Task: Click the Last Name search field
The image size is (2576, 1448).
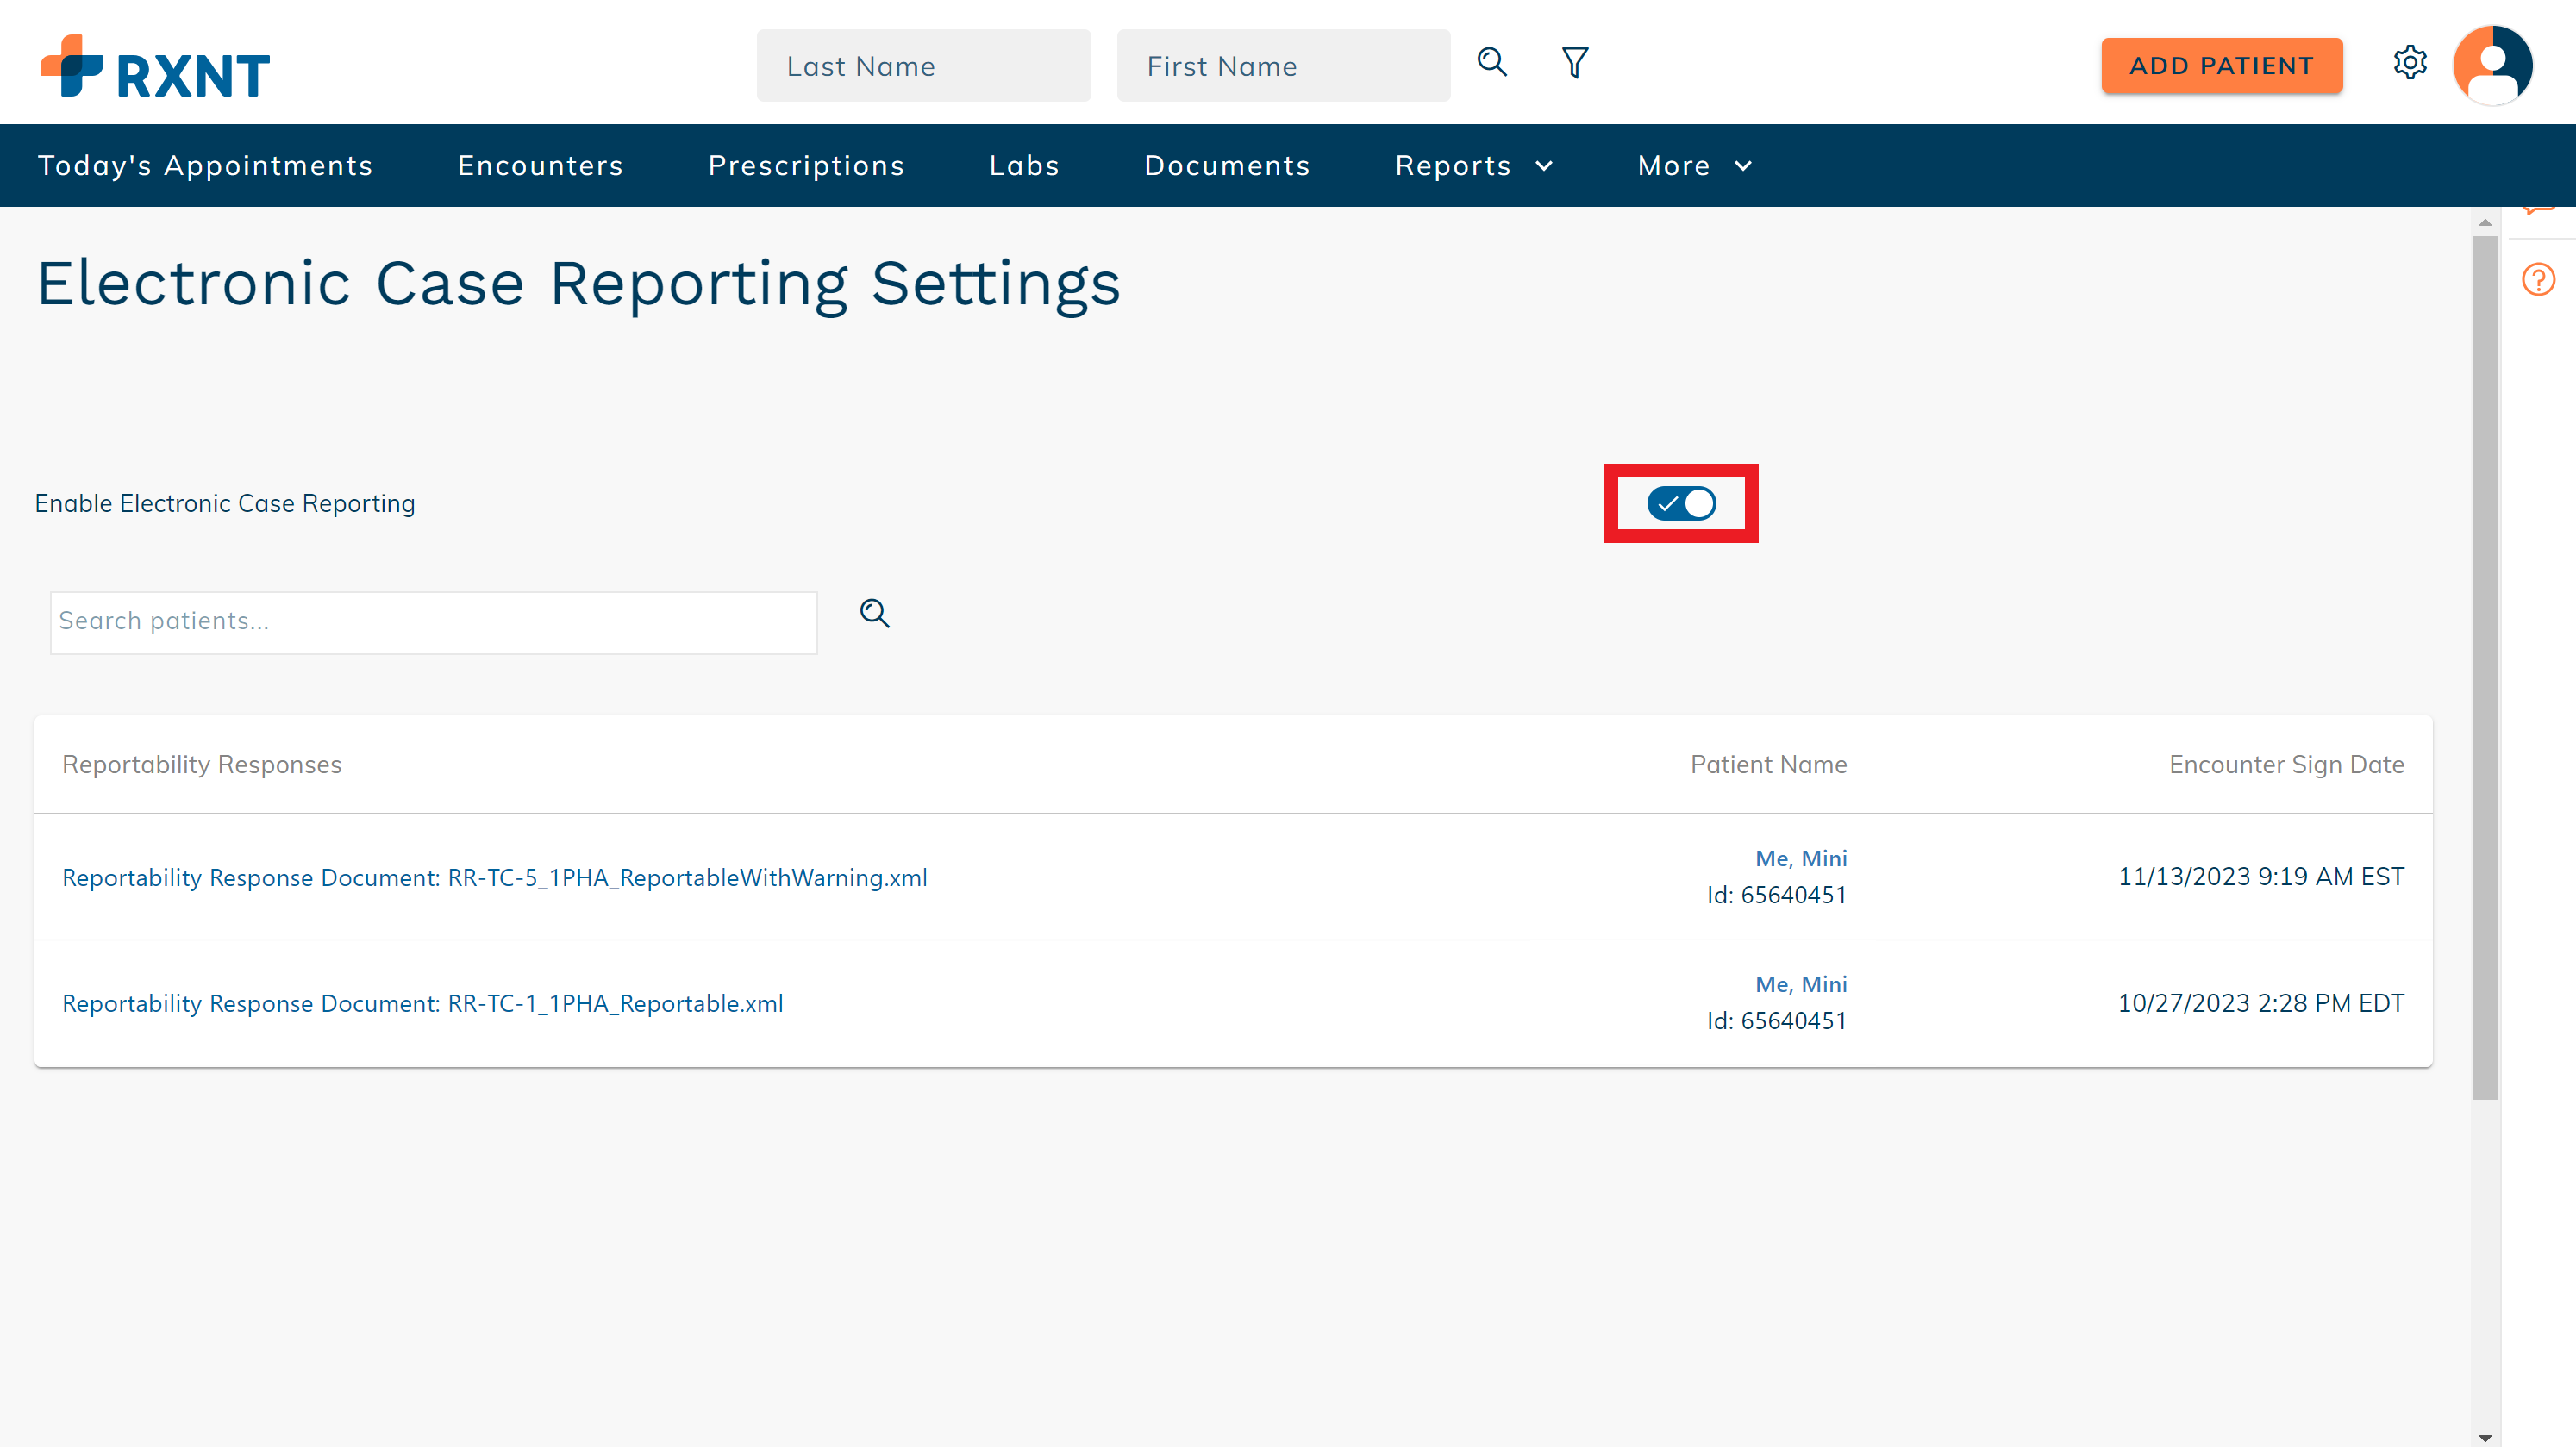Action: click(923, 66)
